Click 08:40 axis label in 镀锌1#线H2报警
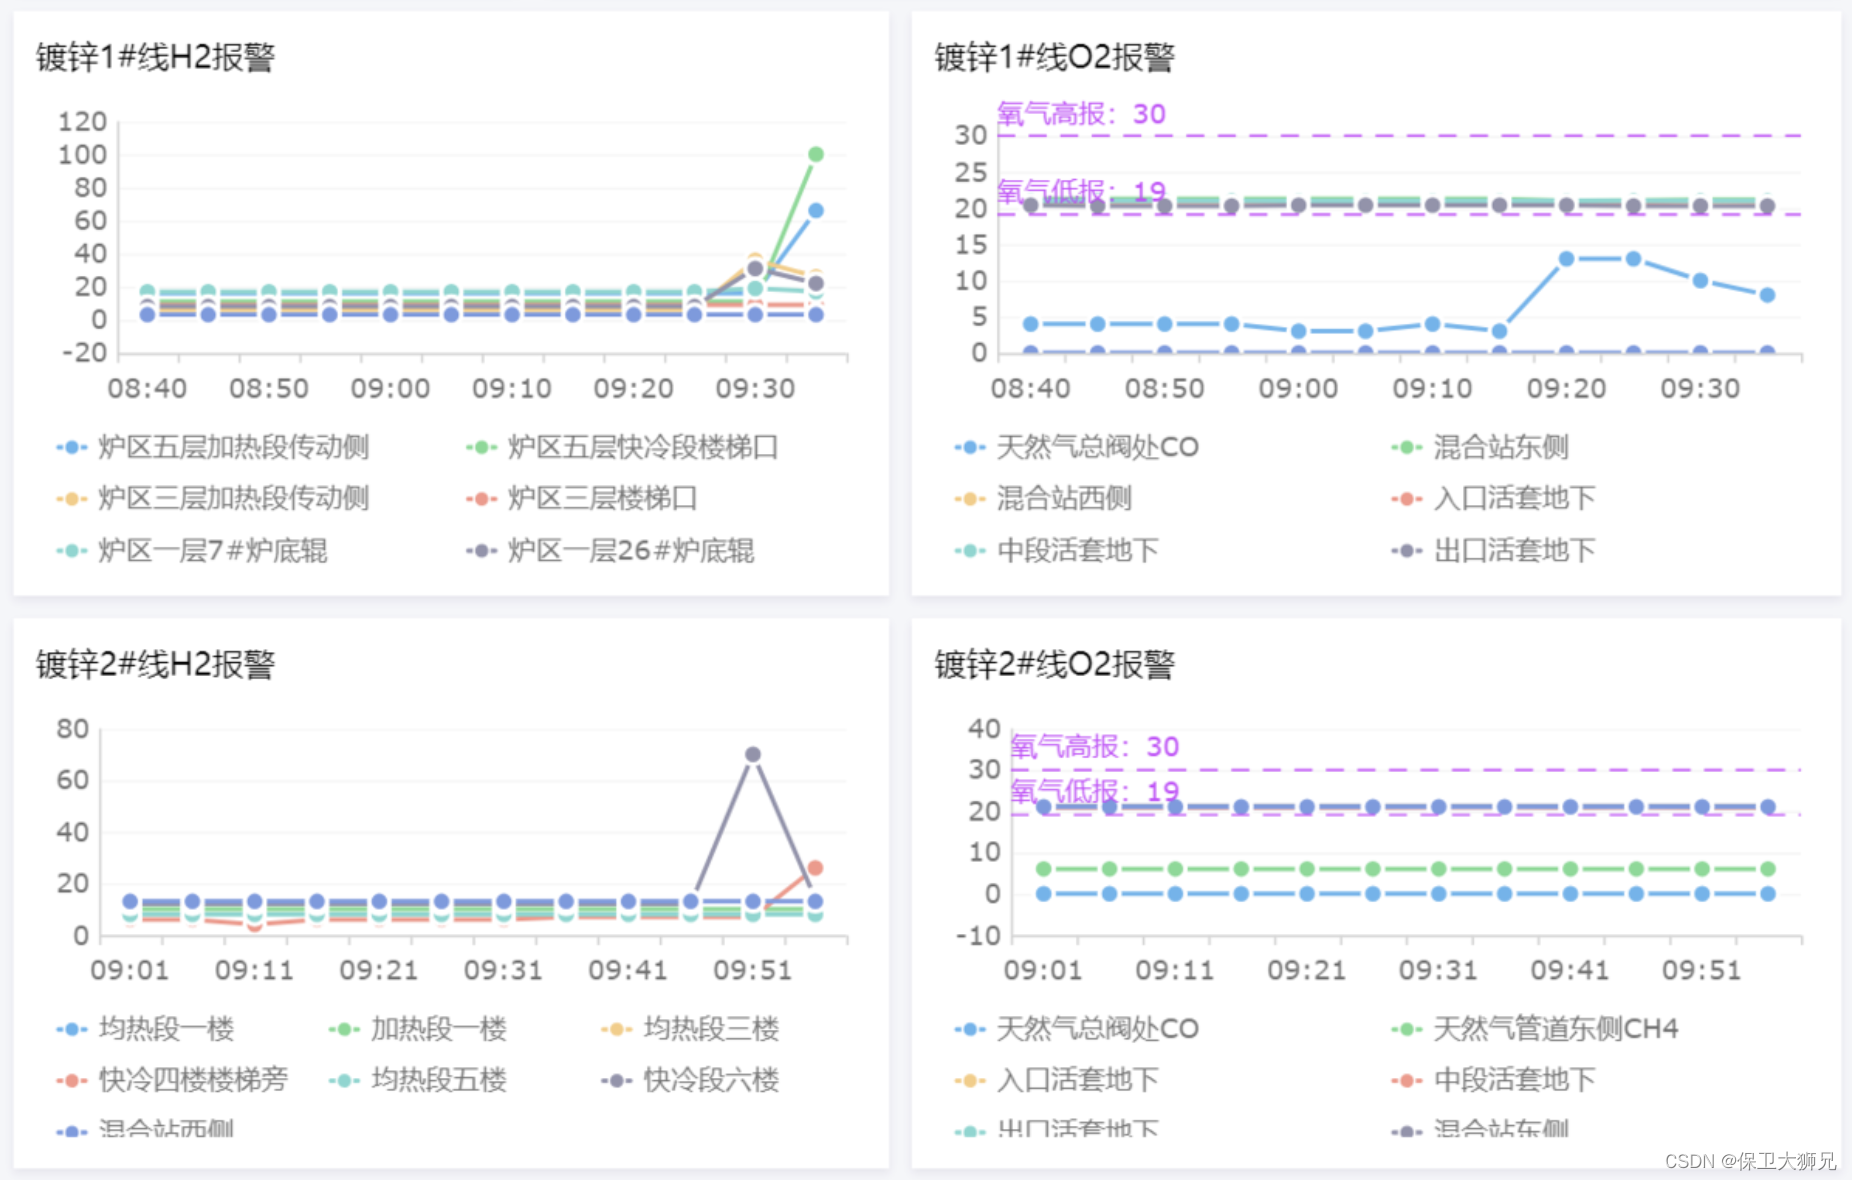This screenshot has width=1852, height=1180. 147,388
